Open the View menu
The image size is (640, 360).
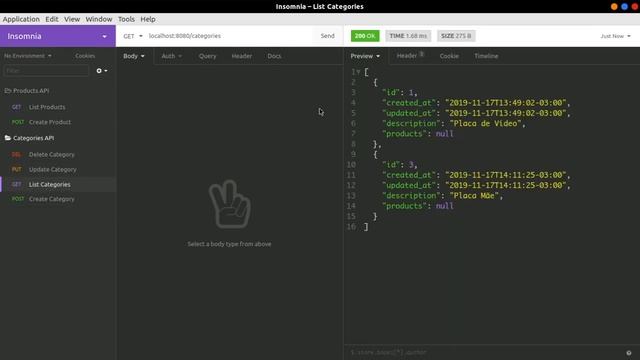pyautogui.click(x=72, y=19)
